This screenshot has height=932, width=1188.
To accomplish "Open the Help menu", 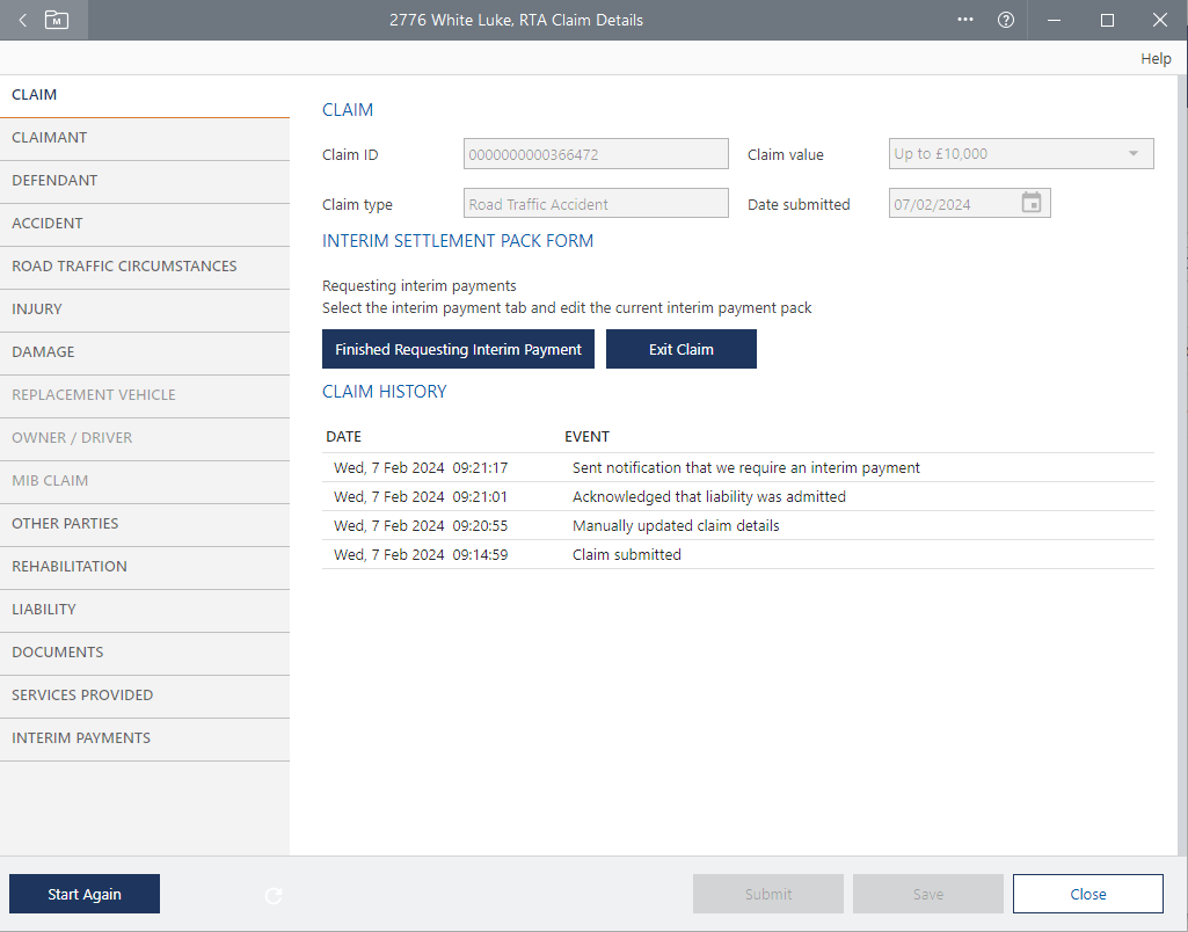I will point(1155,59).
